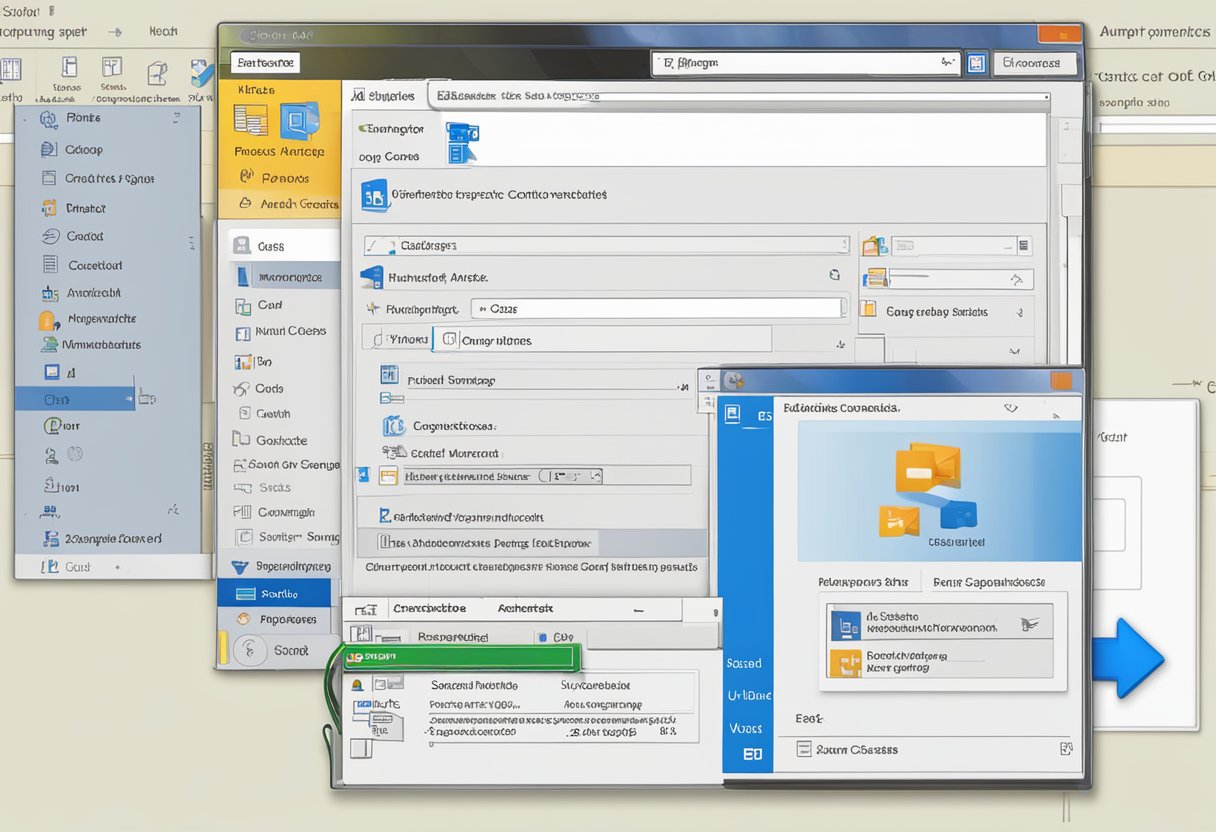Toggle the small checkbox before Camge blanes
Image resolution: width=1216 pixels, height=832 pixels.
pos(449,340)
